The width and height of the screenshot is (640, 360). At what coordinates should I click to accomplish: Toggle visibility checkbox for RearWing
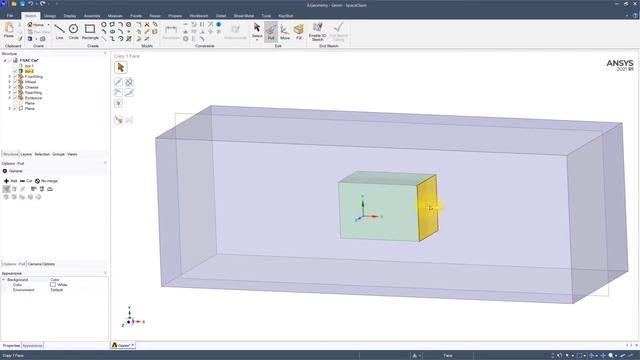tap(15, 93)
